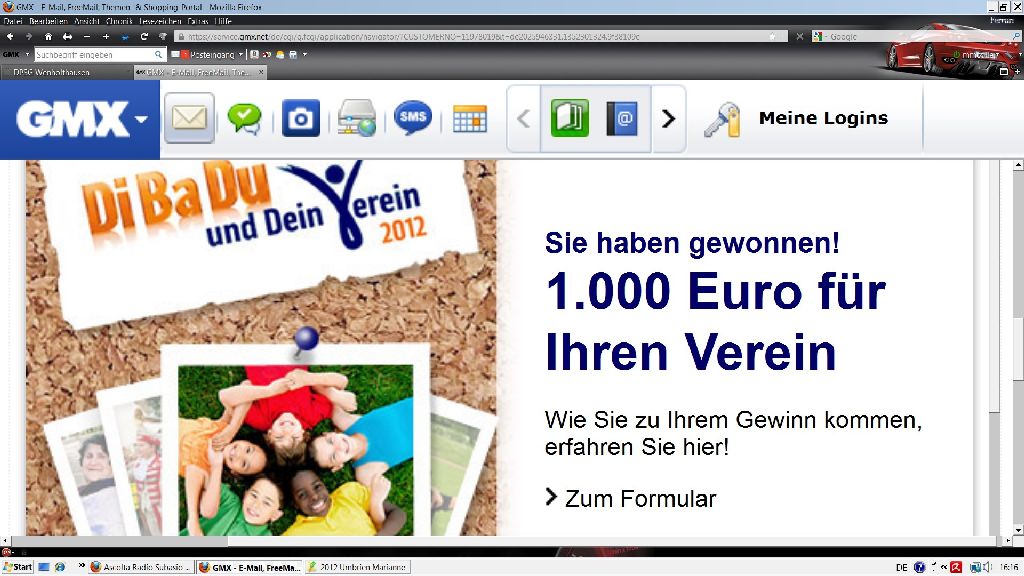This screenshot has height=576, width=1024.
Task: Open the Bearbeiten menu
Action: pos(48,21)
